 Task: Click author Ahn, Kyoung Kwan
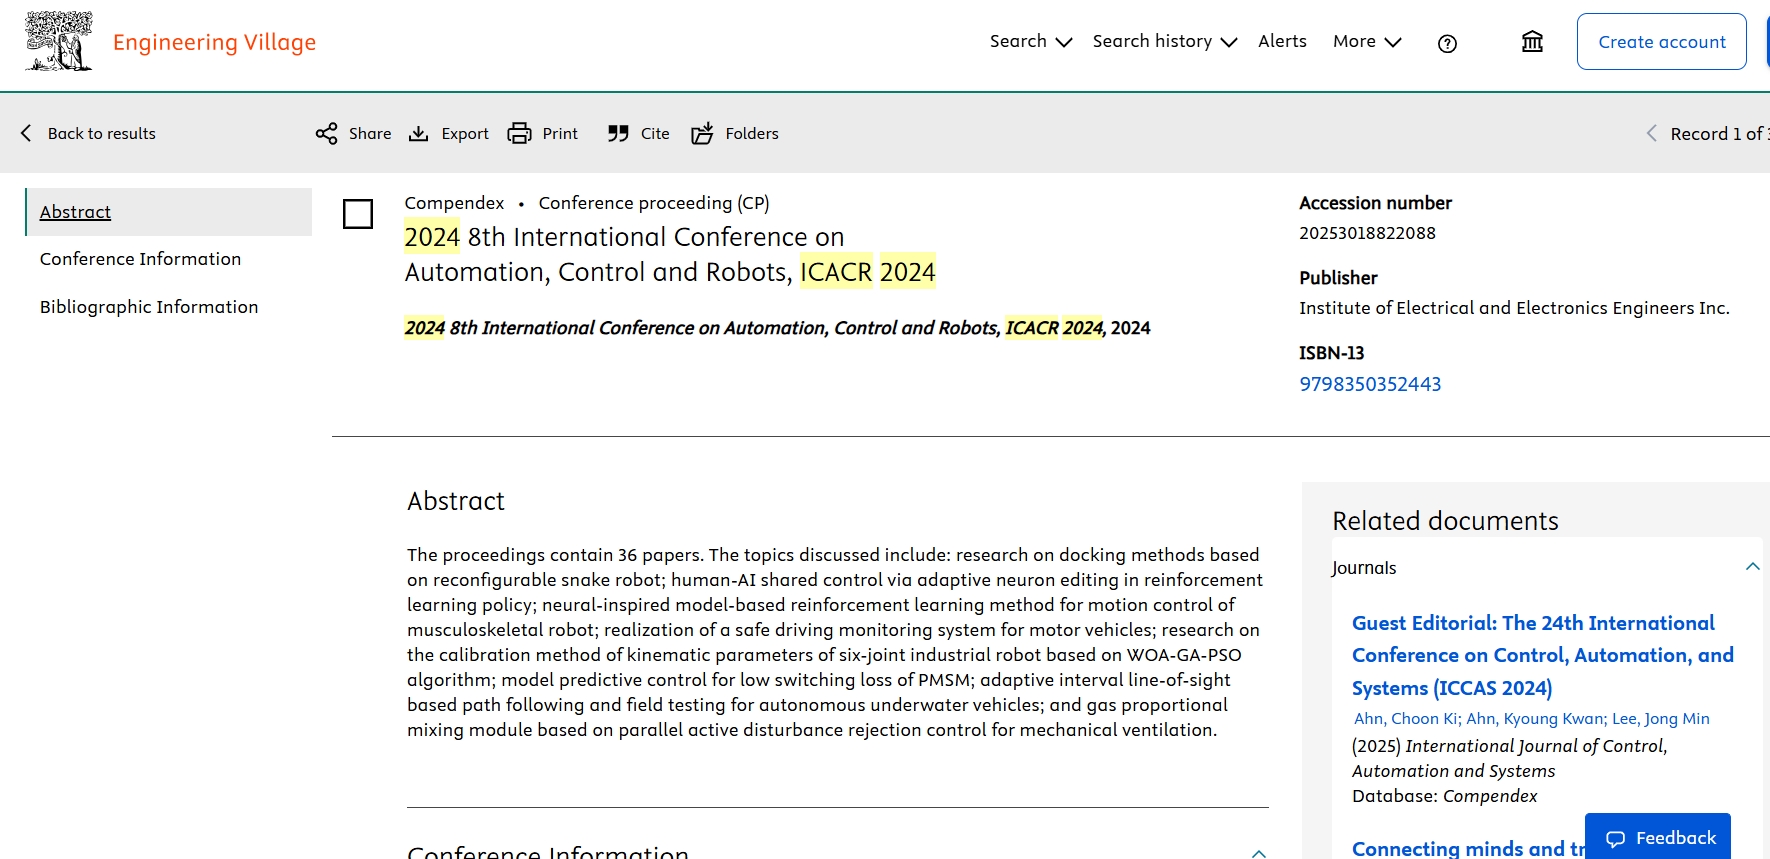[x=1535, y=718]
